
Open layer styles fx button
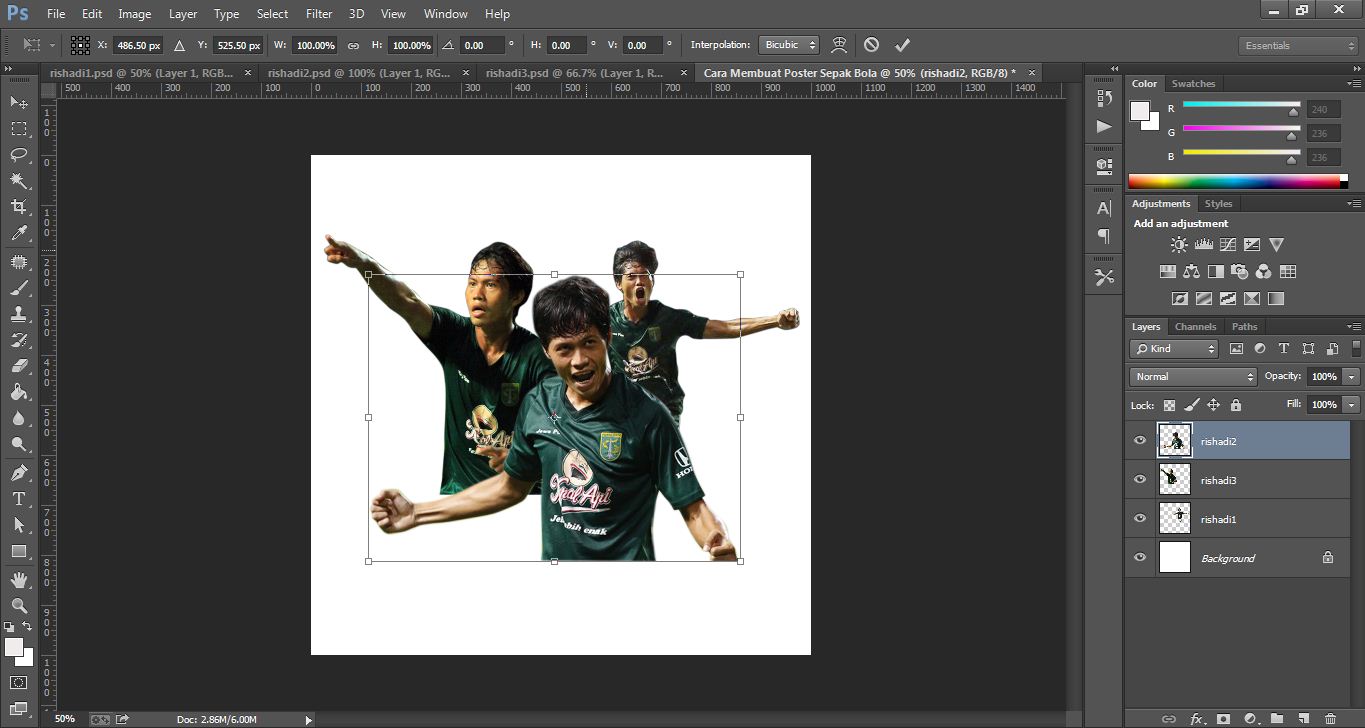1196,718
